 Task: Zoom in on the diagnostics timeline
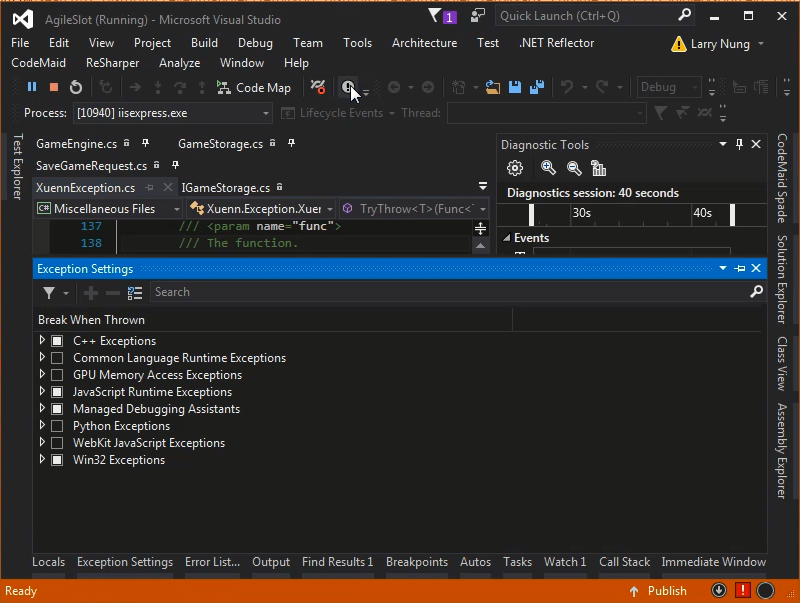(x=548, y=168)
